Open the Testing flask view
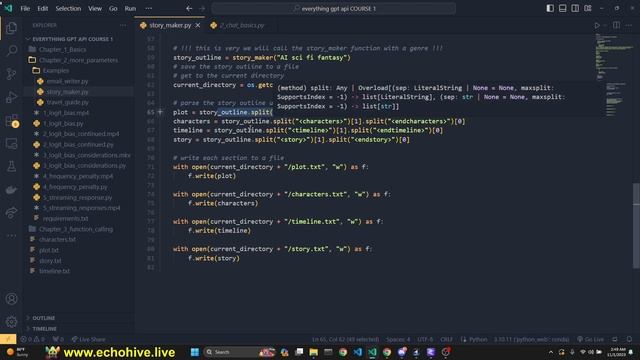The image size is (640, 360). (x=11, y=167)
